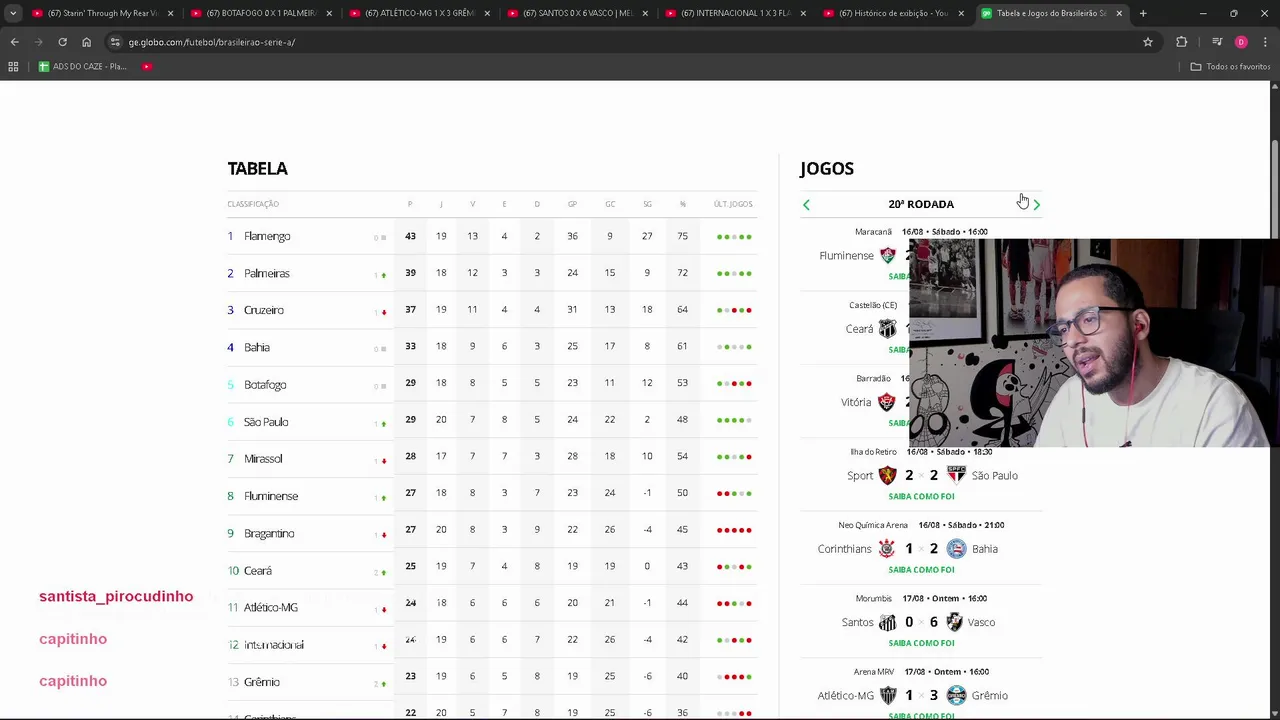Image resolution: width=1280 pixels, height=720 pixels.
Task: Click the ÚLT. JOGOS column header
Action: 733,204
